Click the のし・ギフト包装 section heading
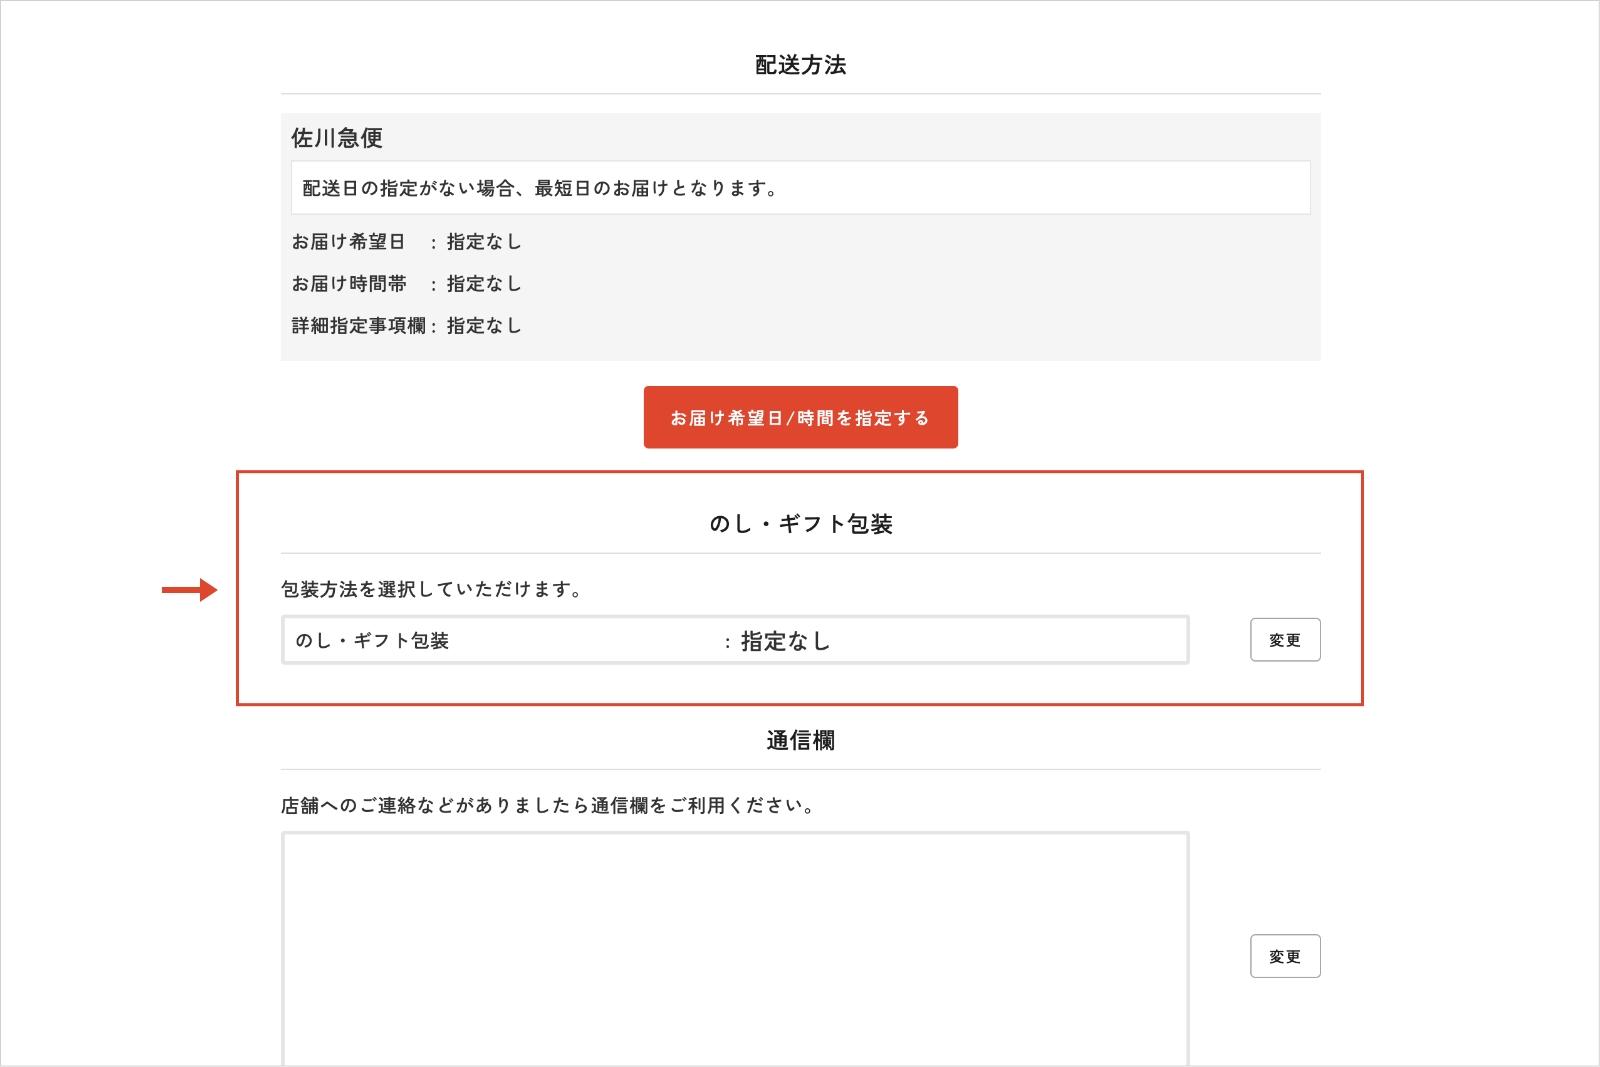Image resolution: width=1600 pixels, height=1067 pixels. tap(800, 524)
